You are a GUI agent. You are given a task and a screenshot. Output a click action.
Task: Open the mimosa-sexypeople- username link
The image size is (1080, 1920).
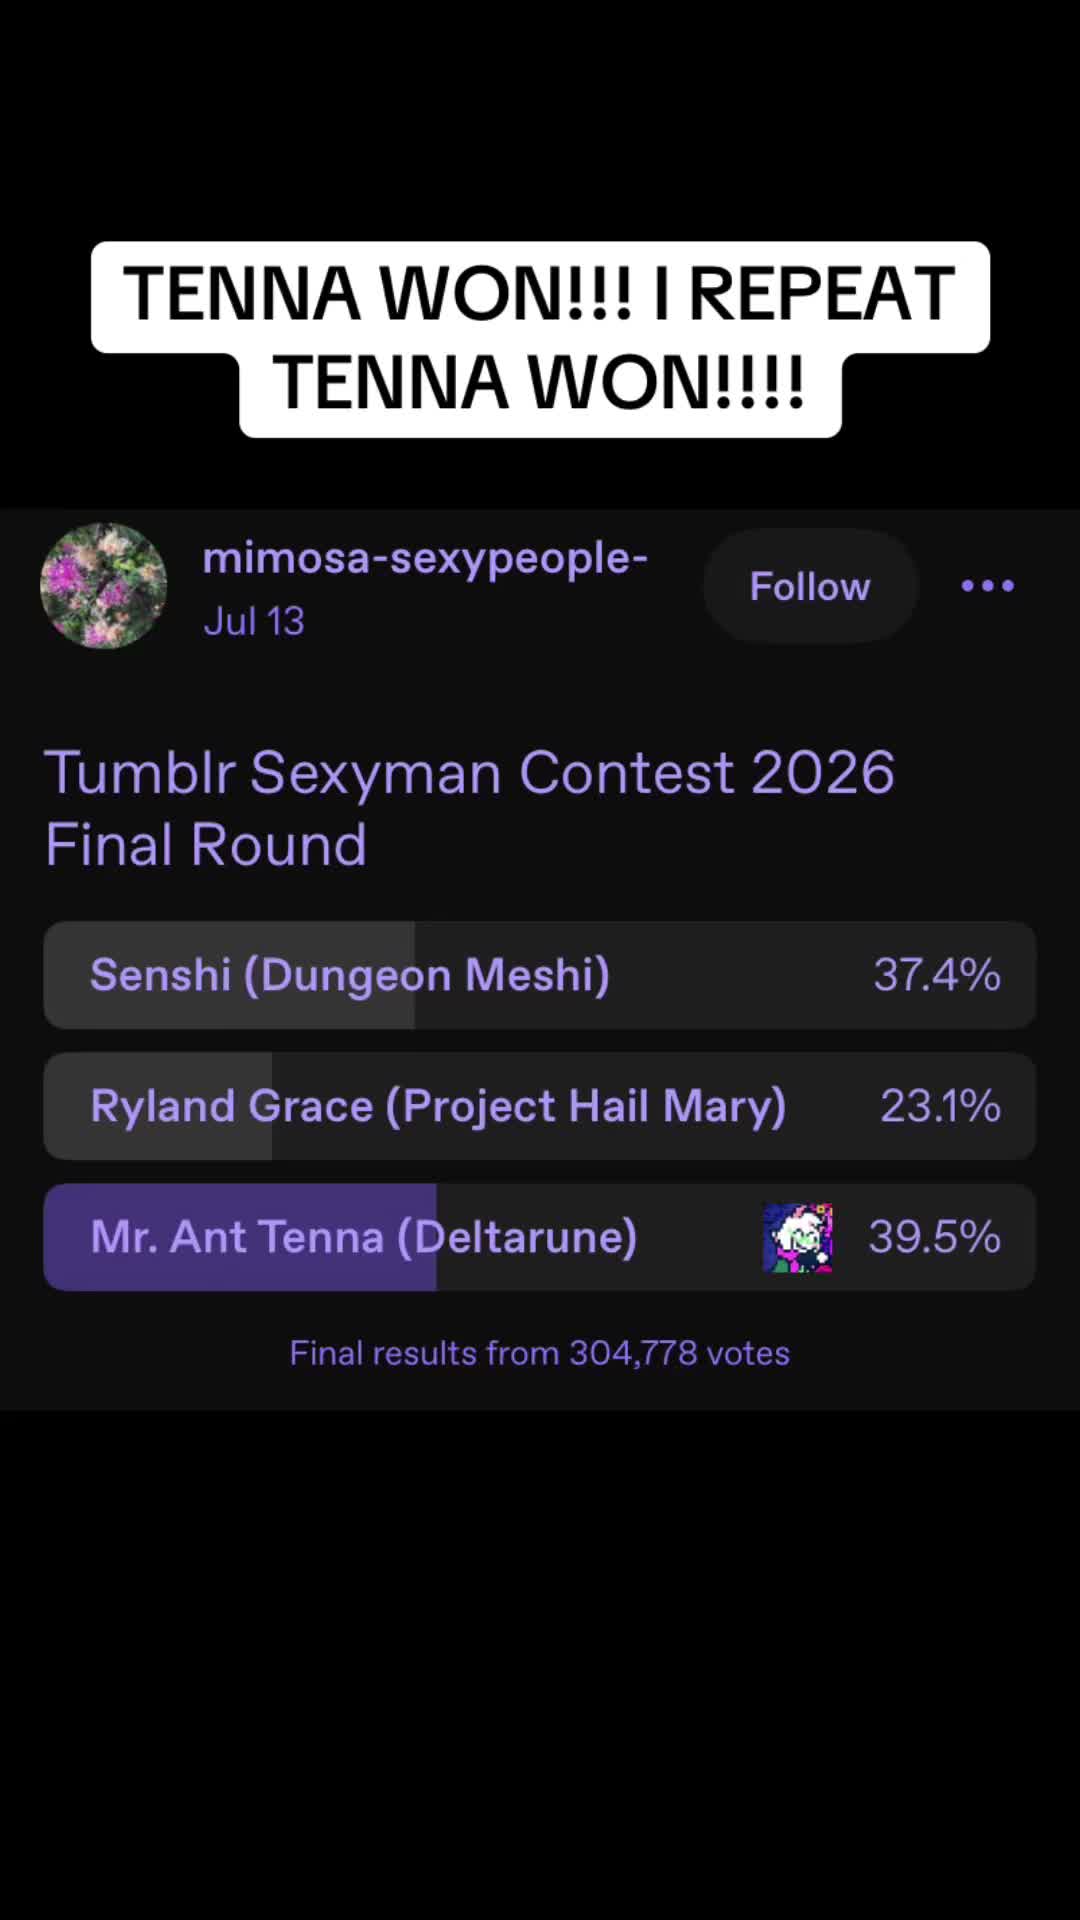[425, 558]
